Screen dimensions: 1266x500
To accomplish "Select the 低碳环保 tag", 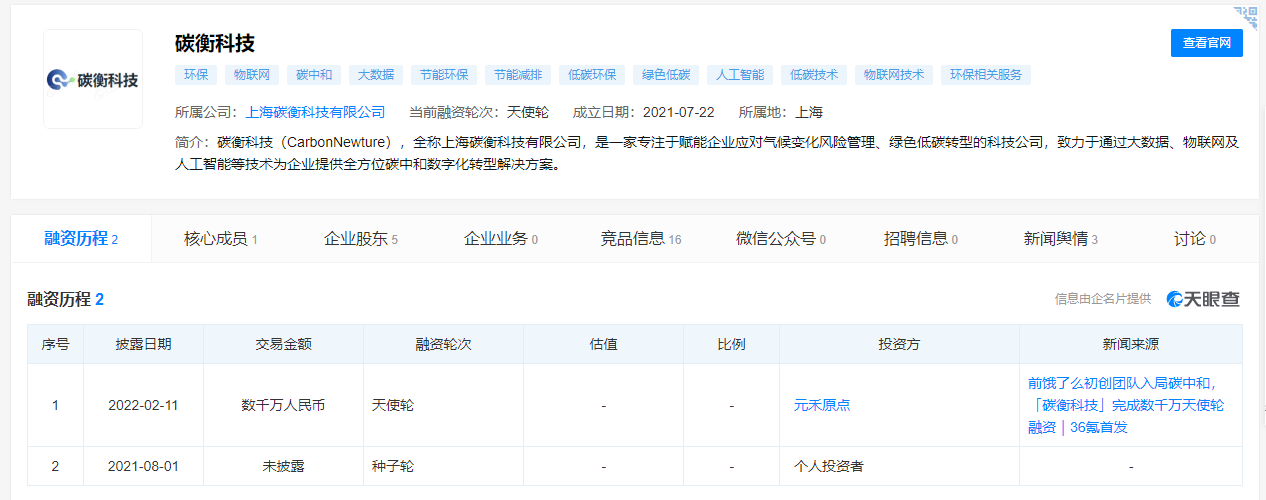I will (x=592, y=75).
